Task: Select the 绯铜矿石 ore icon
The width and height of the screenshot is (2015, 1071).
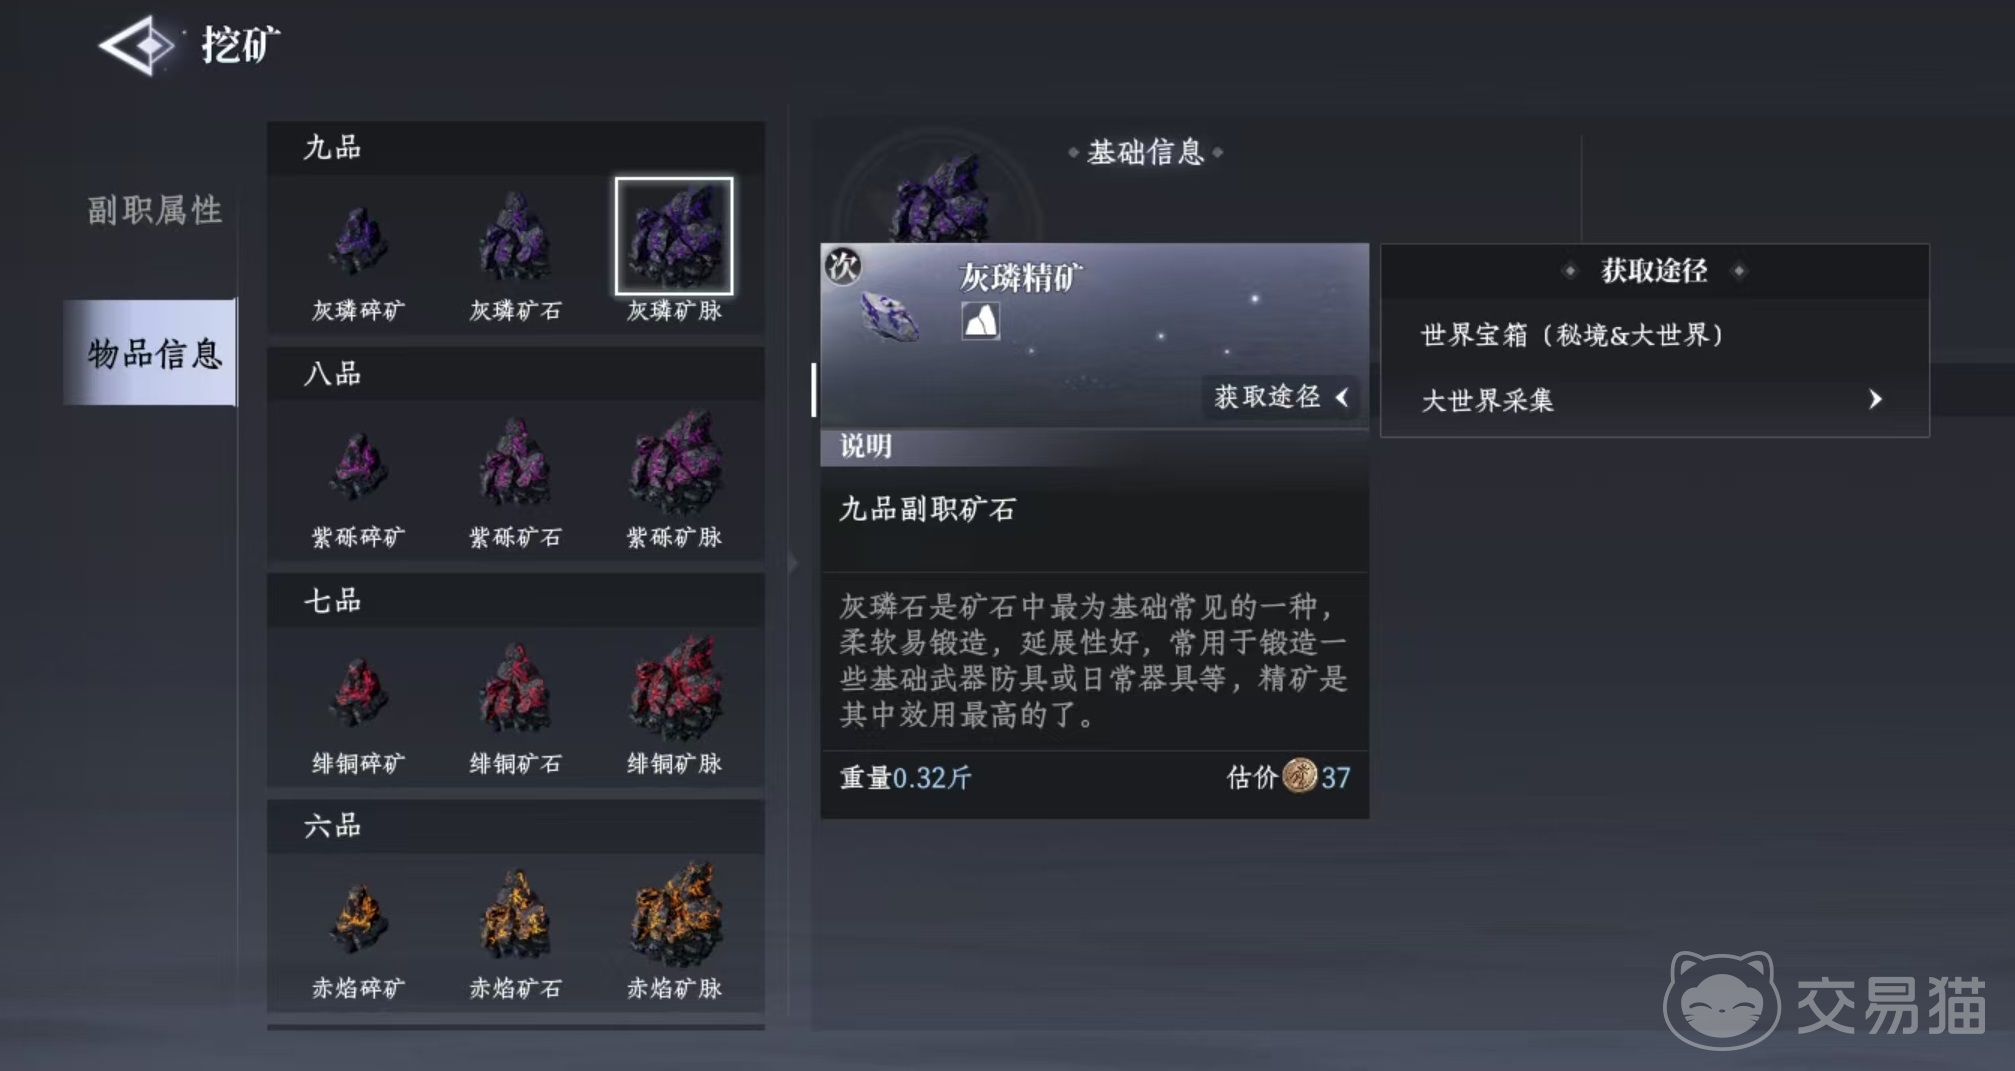Action: point(515,690)
